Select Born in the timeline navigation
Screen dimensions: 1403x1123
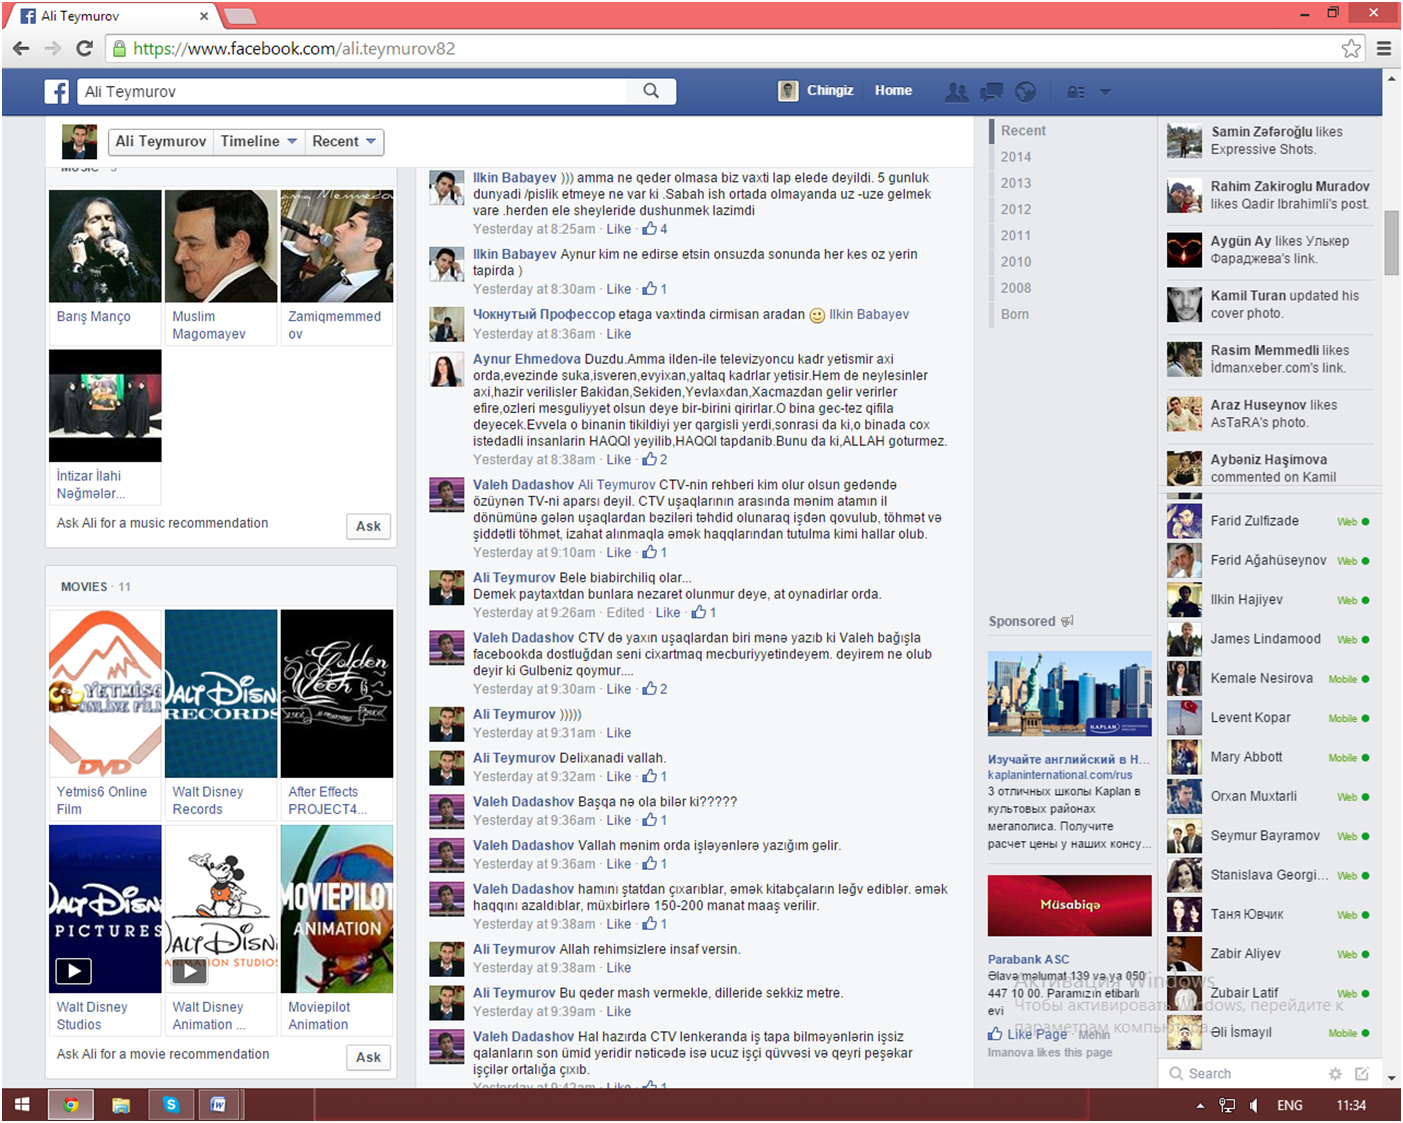(1014, 314)
